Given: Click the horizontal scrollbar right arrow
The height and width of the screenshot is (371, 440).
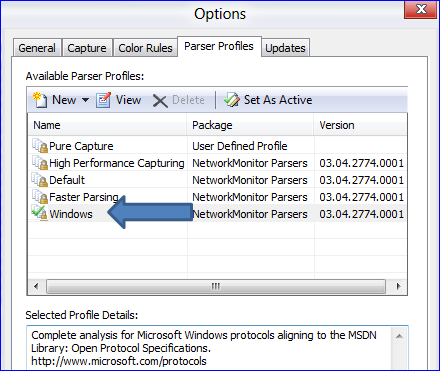Looking at the screenshot, I should click(x=398, y=286).
